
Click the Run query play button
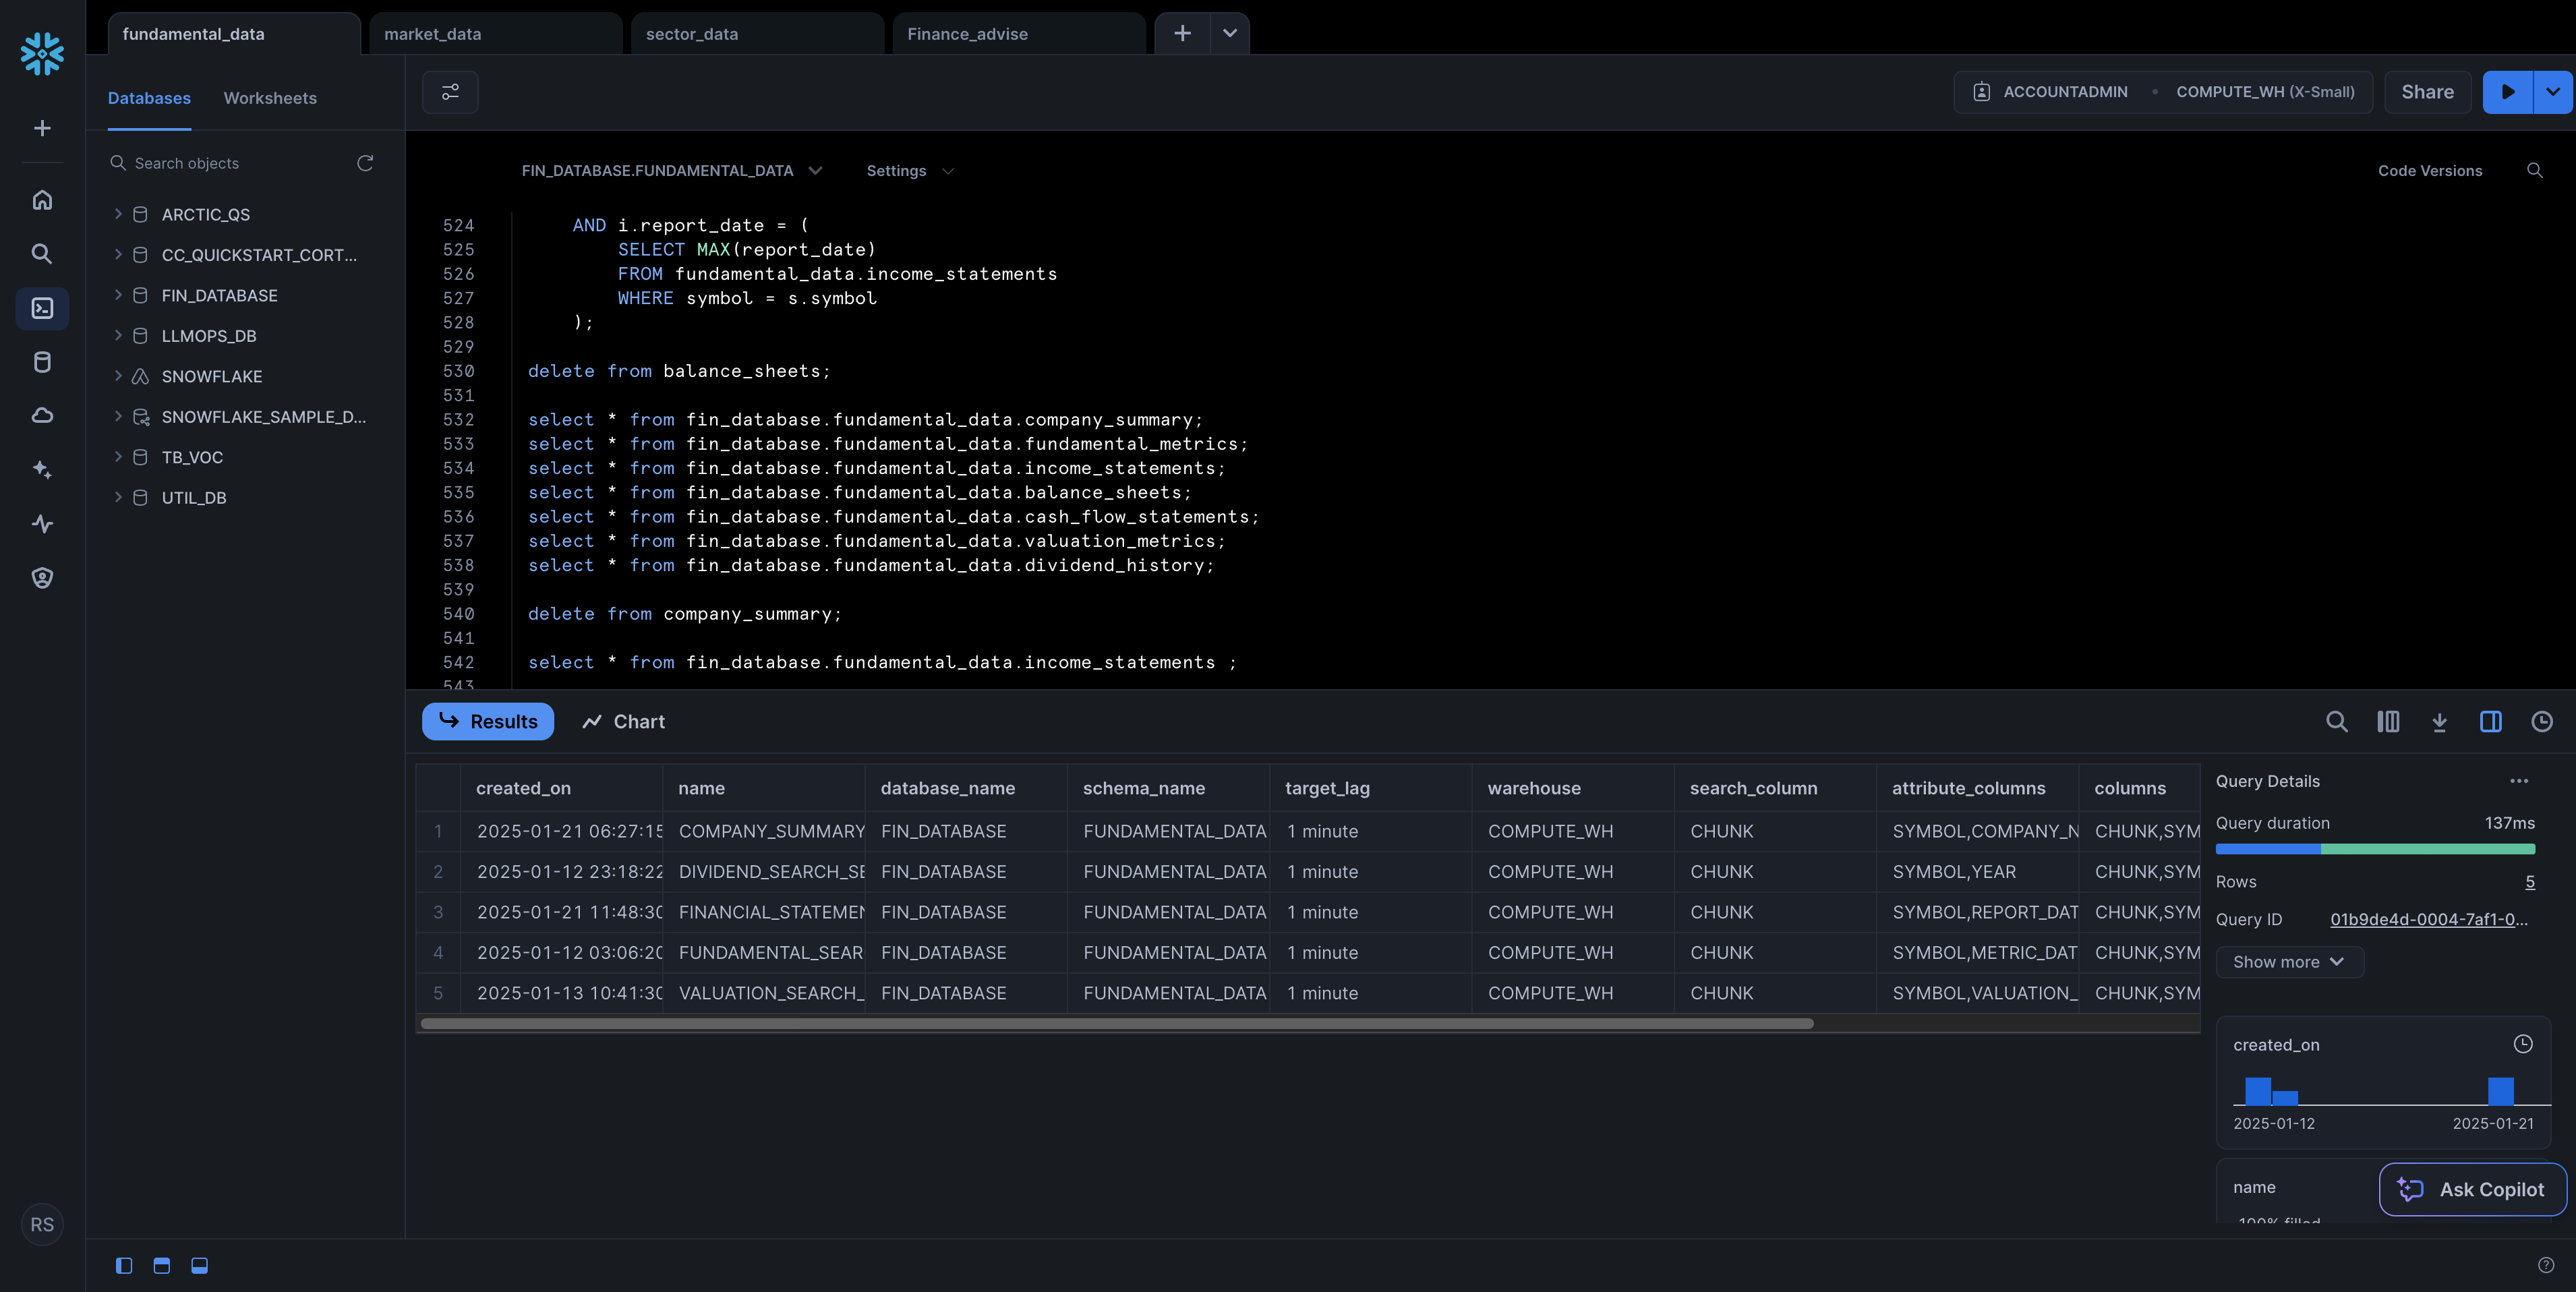coord(2507,92)
